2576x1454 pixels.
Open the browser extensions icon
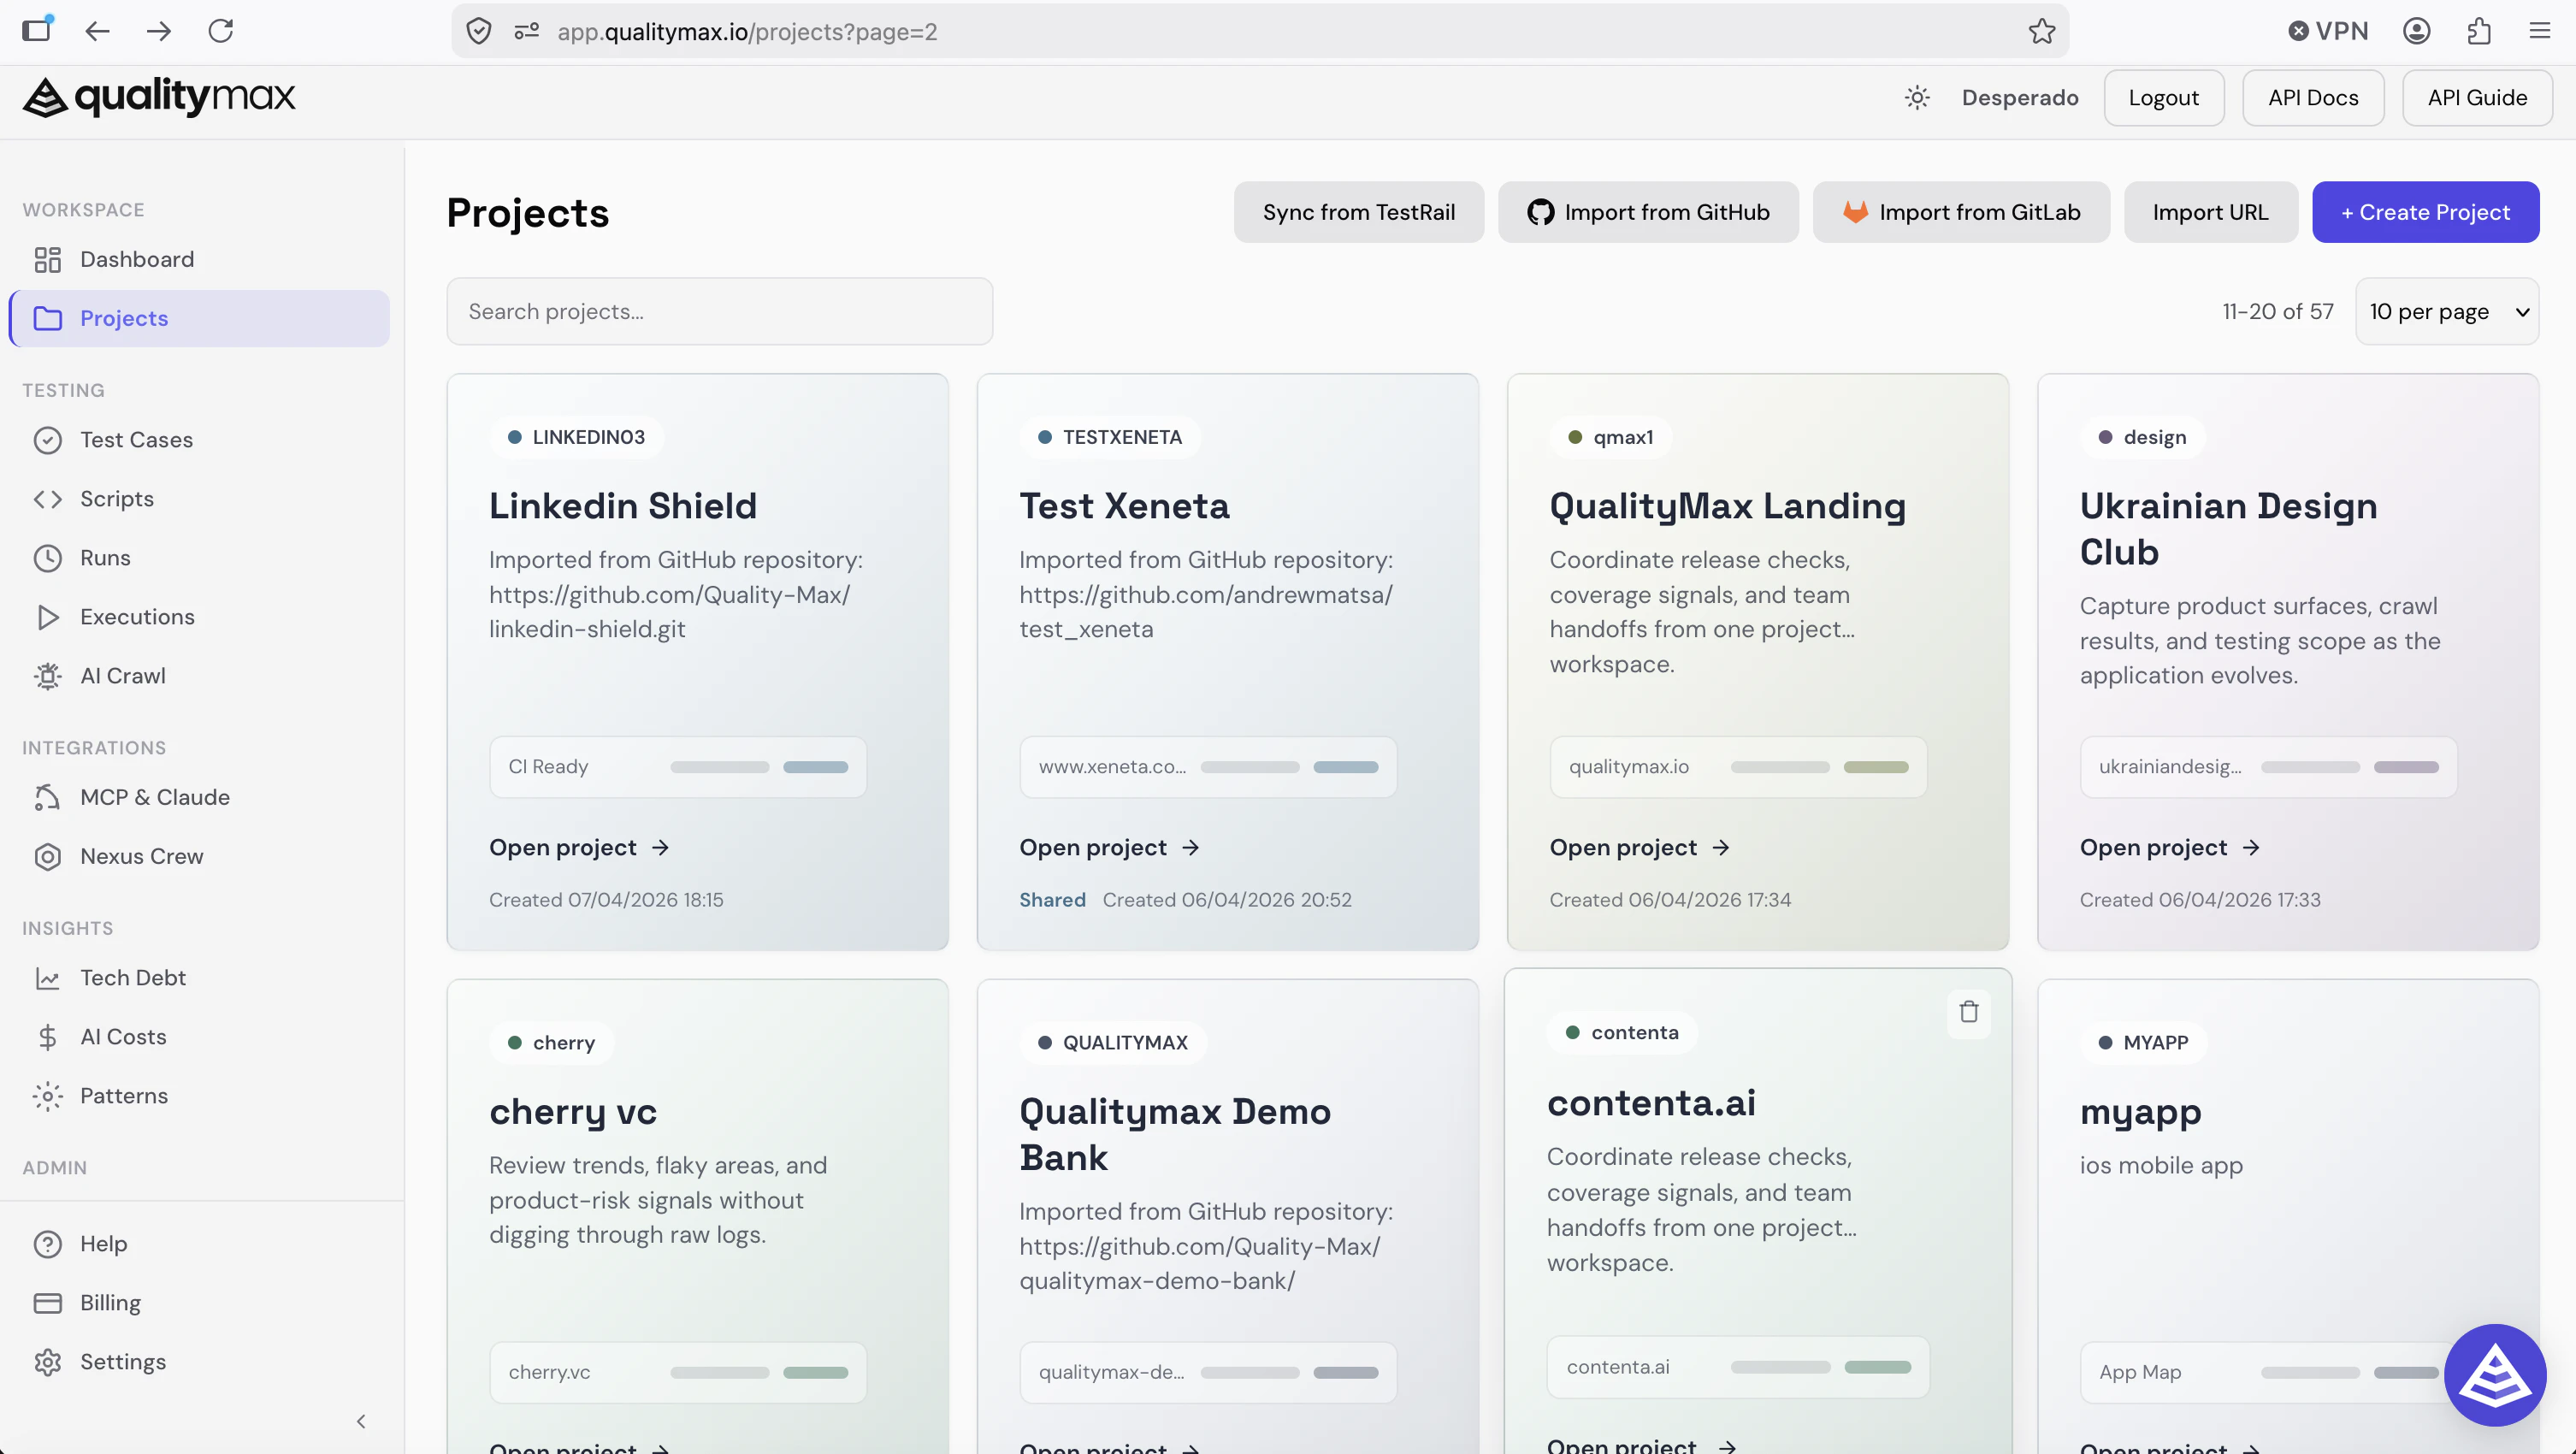point(2479,31)
